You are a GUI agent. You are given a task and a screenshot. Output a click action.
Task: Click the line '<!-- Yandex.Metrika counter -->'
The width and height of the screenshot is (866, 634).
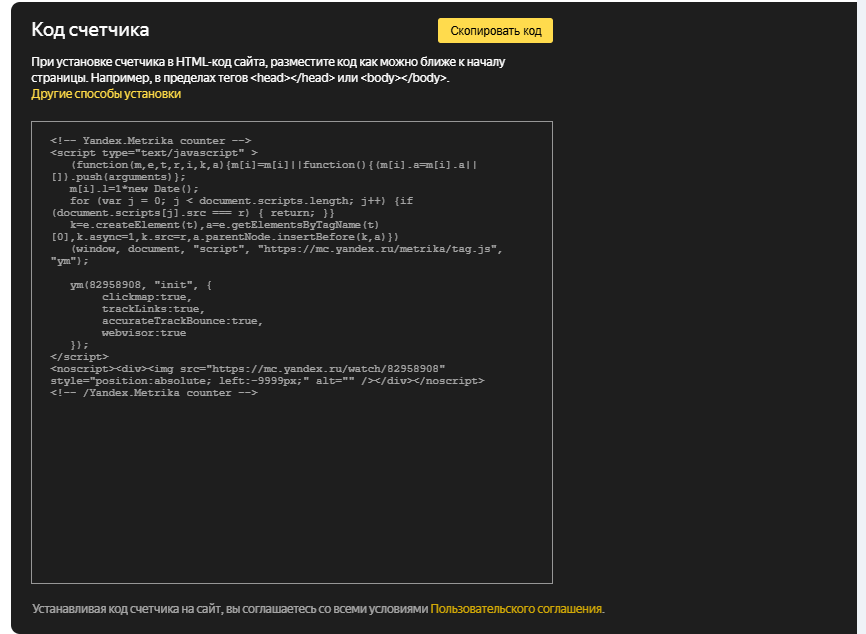150,141
